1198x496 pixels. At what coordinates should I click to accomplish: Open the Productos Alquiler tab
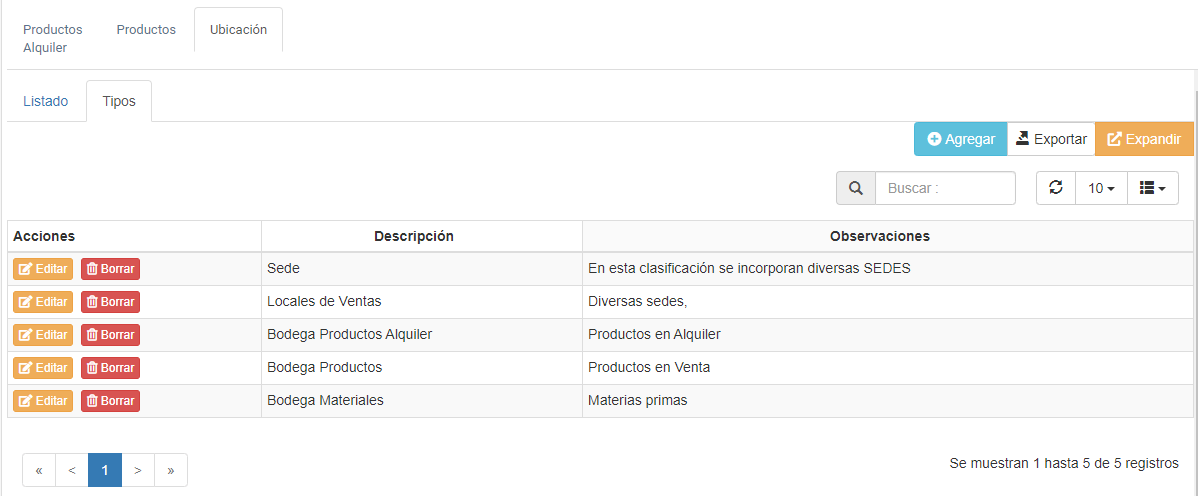point(52,38)
